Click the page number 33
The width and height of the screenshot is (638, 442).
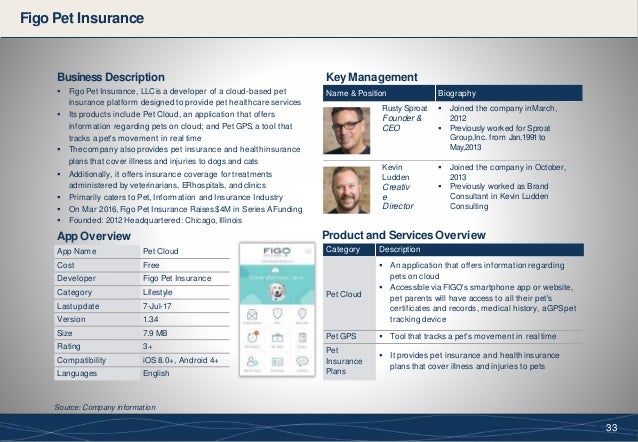pos(612,427)
